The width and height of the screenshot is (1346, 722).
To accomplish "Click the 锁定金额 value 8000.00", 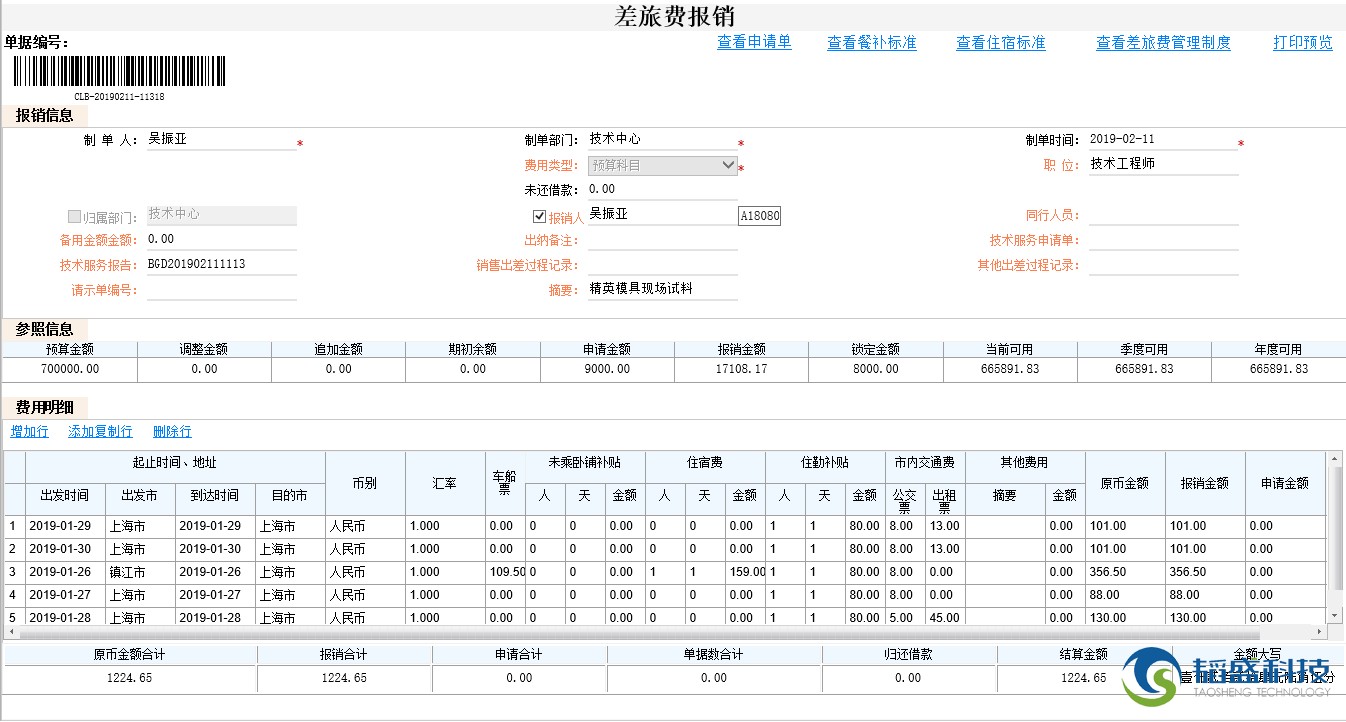I will pos(875,369).
